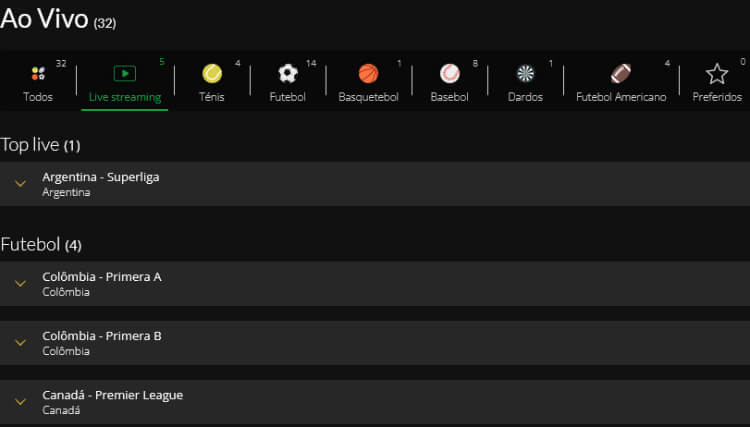
Task: Open the dartboard Dardos icon
Action: pyautogui.click(x=525, y=74)
